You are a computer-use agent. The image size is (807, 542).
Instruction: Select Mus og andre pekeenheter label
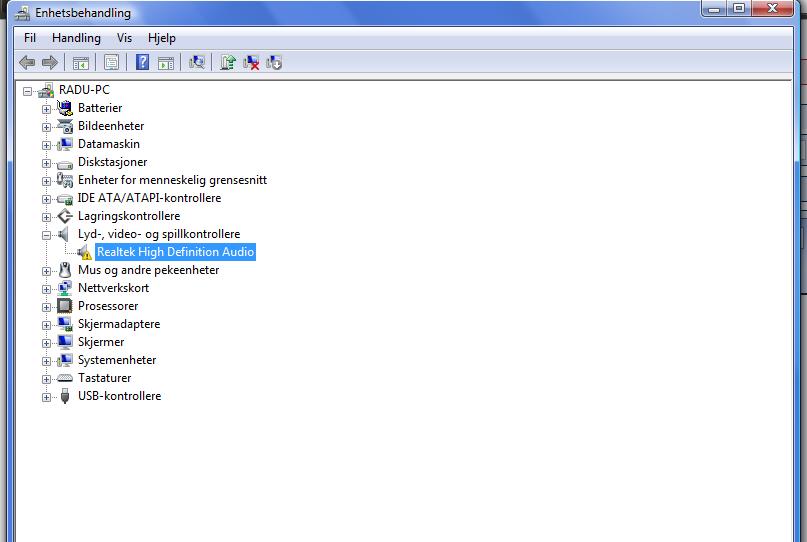(x=148, y=270)
